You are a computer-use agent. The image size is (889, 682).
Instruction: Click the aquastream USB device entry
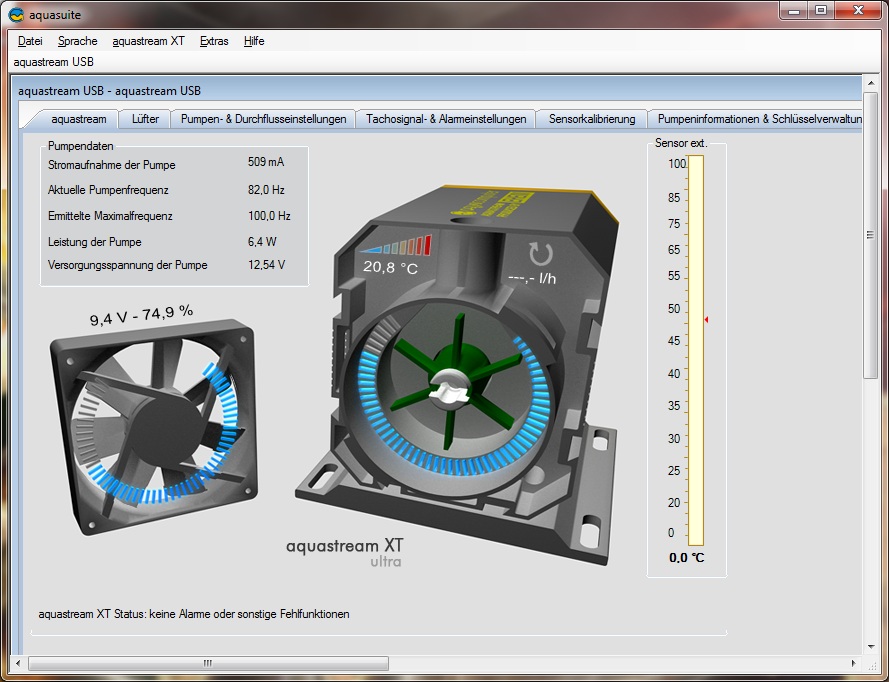tap(53, 62)
